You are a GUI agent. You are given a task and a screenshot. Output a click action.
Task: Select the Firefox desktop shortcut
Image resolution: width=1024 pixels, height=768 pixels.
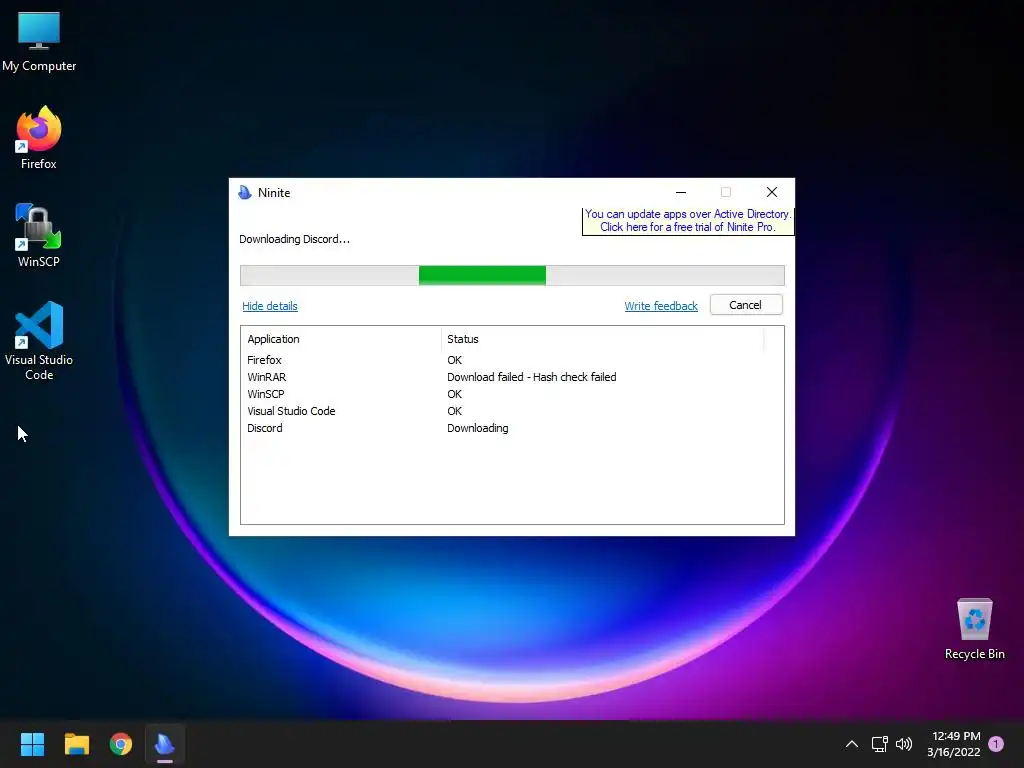point(39,138)
